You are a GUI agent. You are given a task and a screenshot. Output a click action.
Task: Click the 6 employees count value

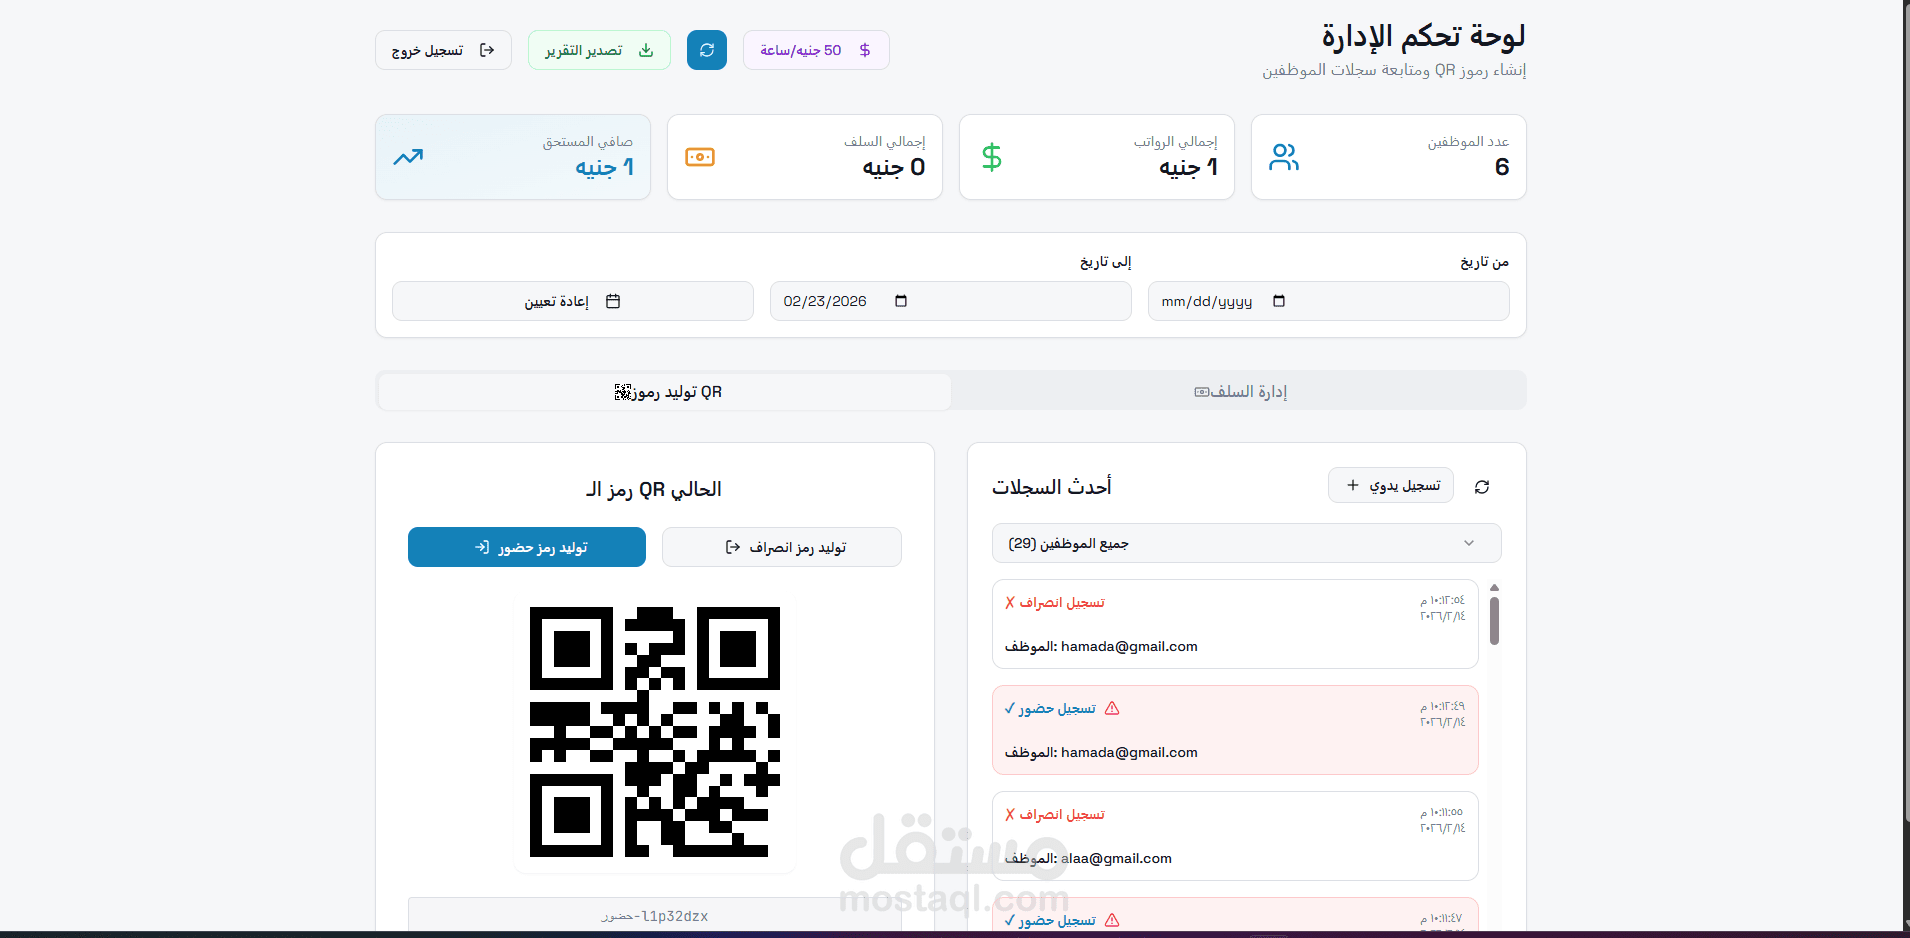coord(1501,167)
